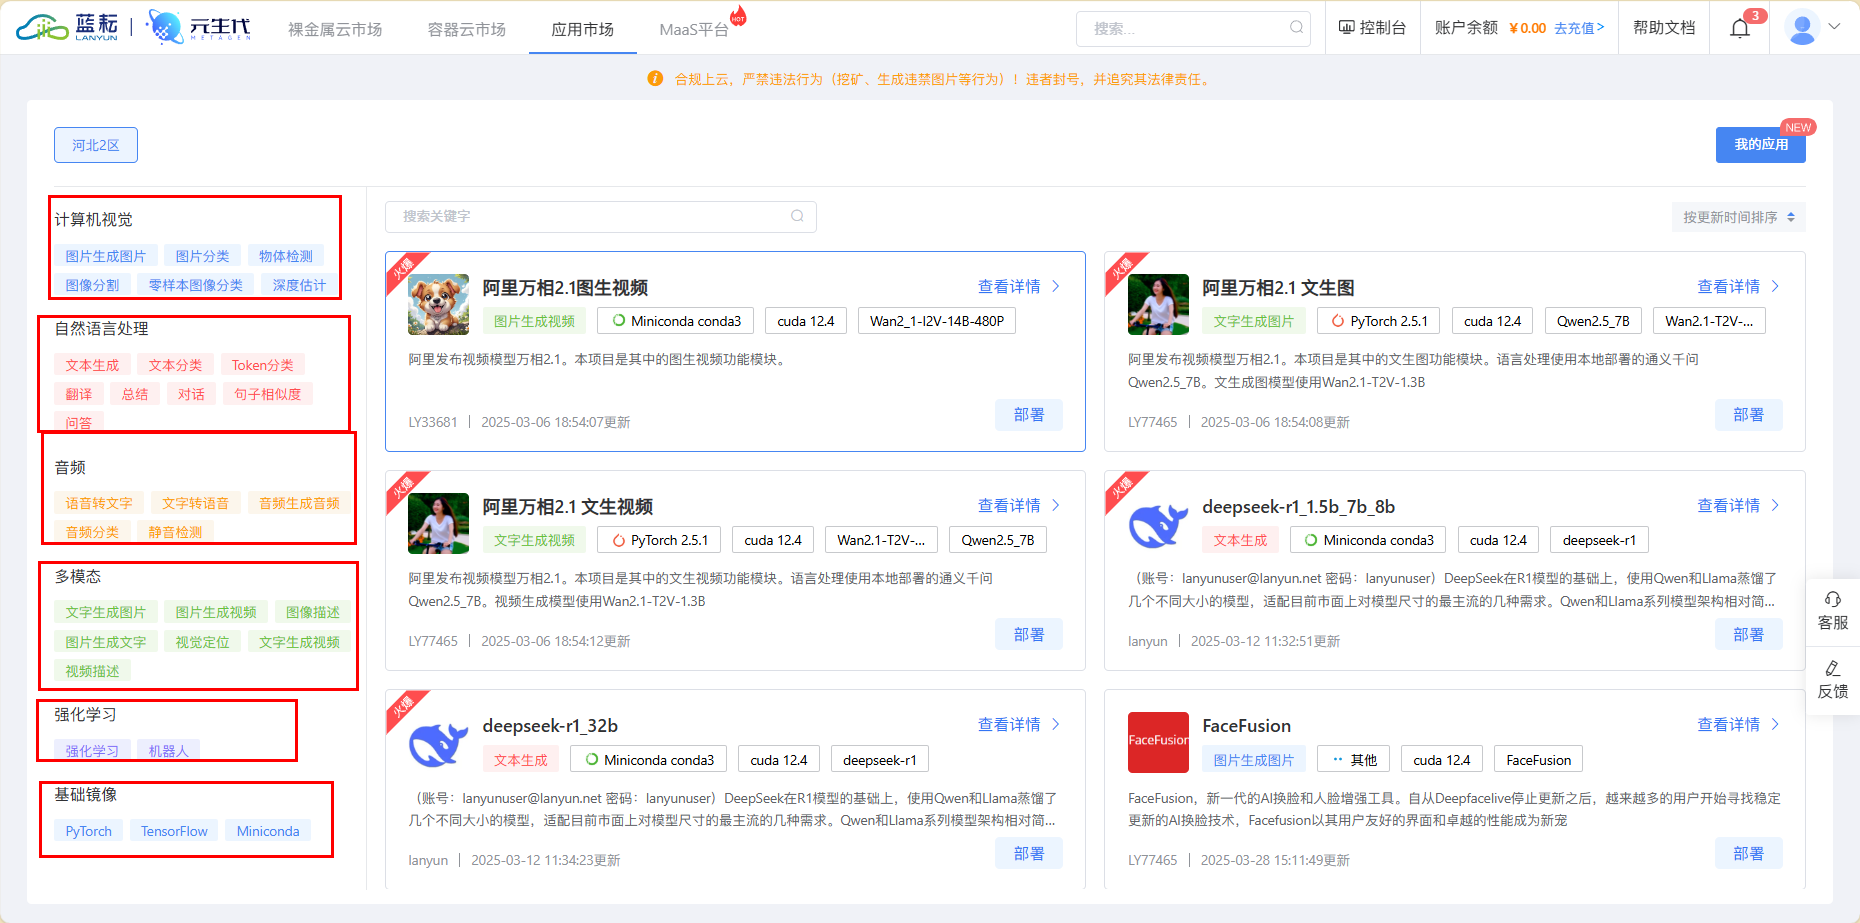The height and width of the screenshot is (923, 1860).
Task: Deploy 阿里万相2.1 文生视频 using 部署
Action: 1029,634
